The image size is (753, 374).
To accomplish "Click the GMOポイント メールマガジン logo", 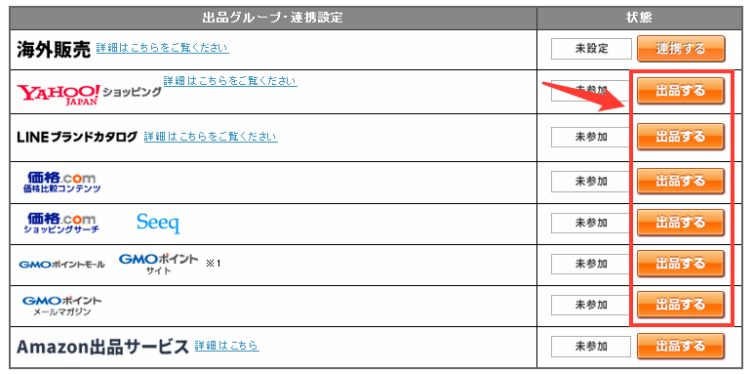I will point(62,306).
